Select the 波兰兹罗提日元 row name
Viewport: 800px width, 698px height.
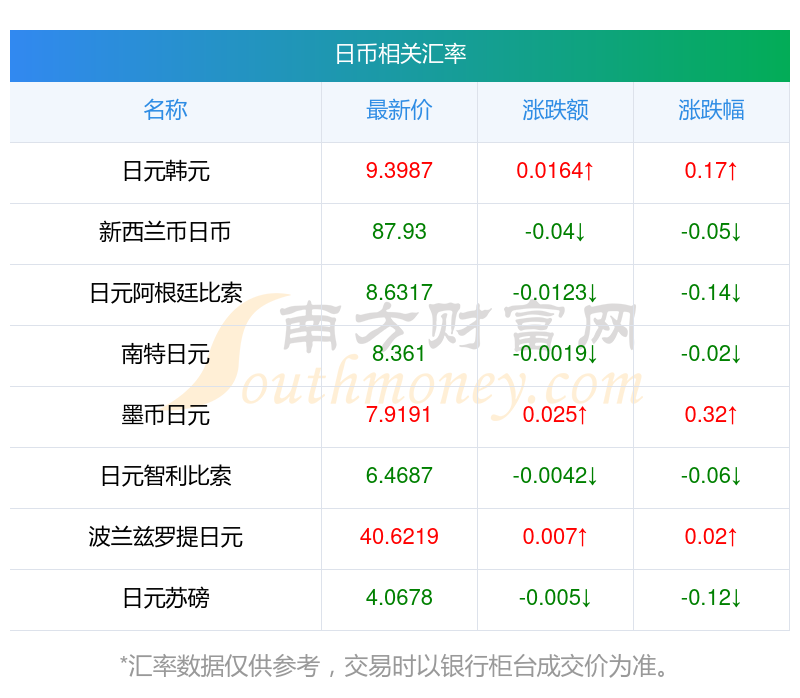click(165, 537)
